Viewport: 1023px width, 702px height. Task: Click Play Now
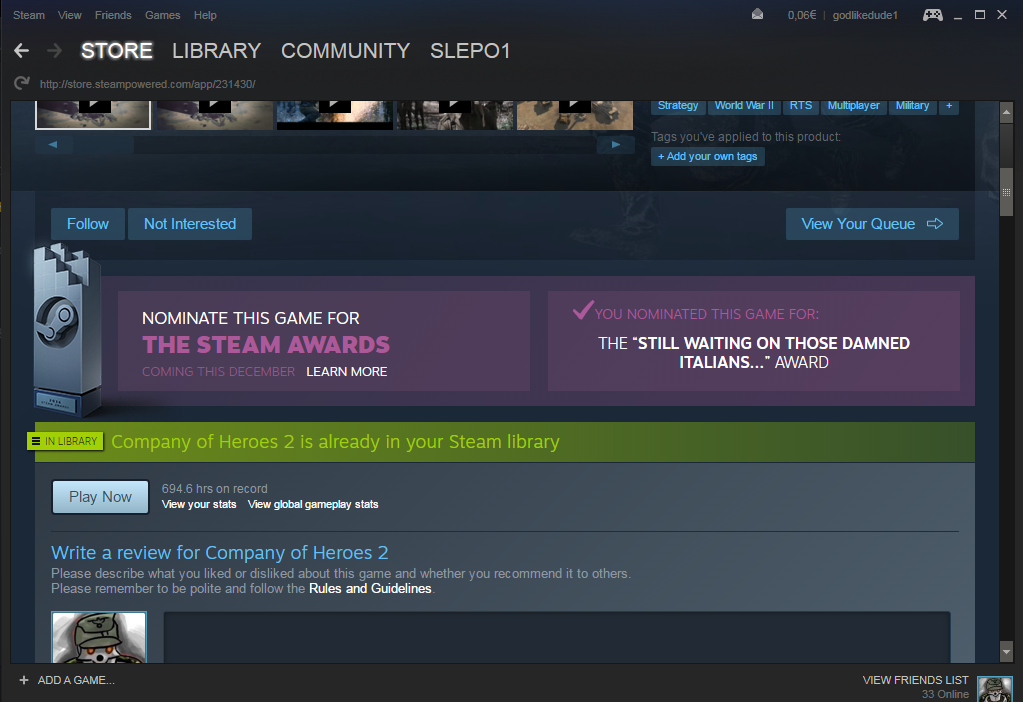point(100,497)
